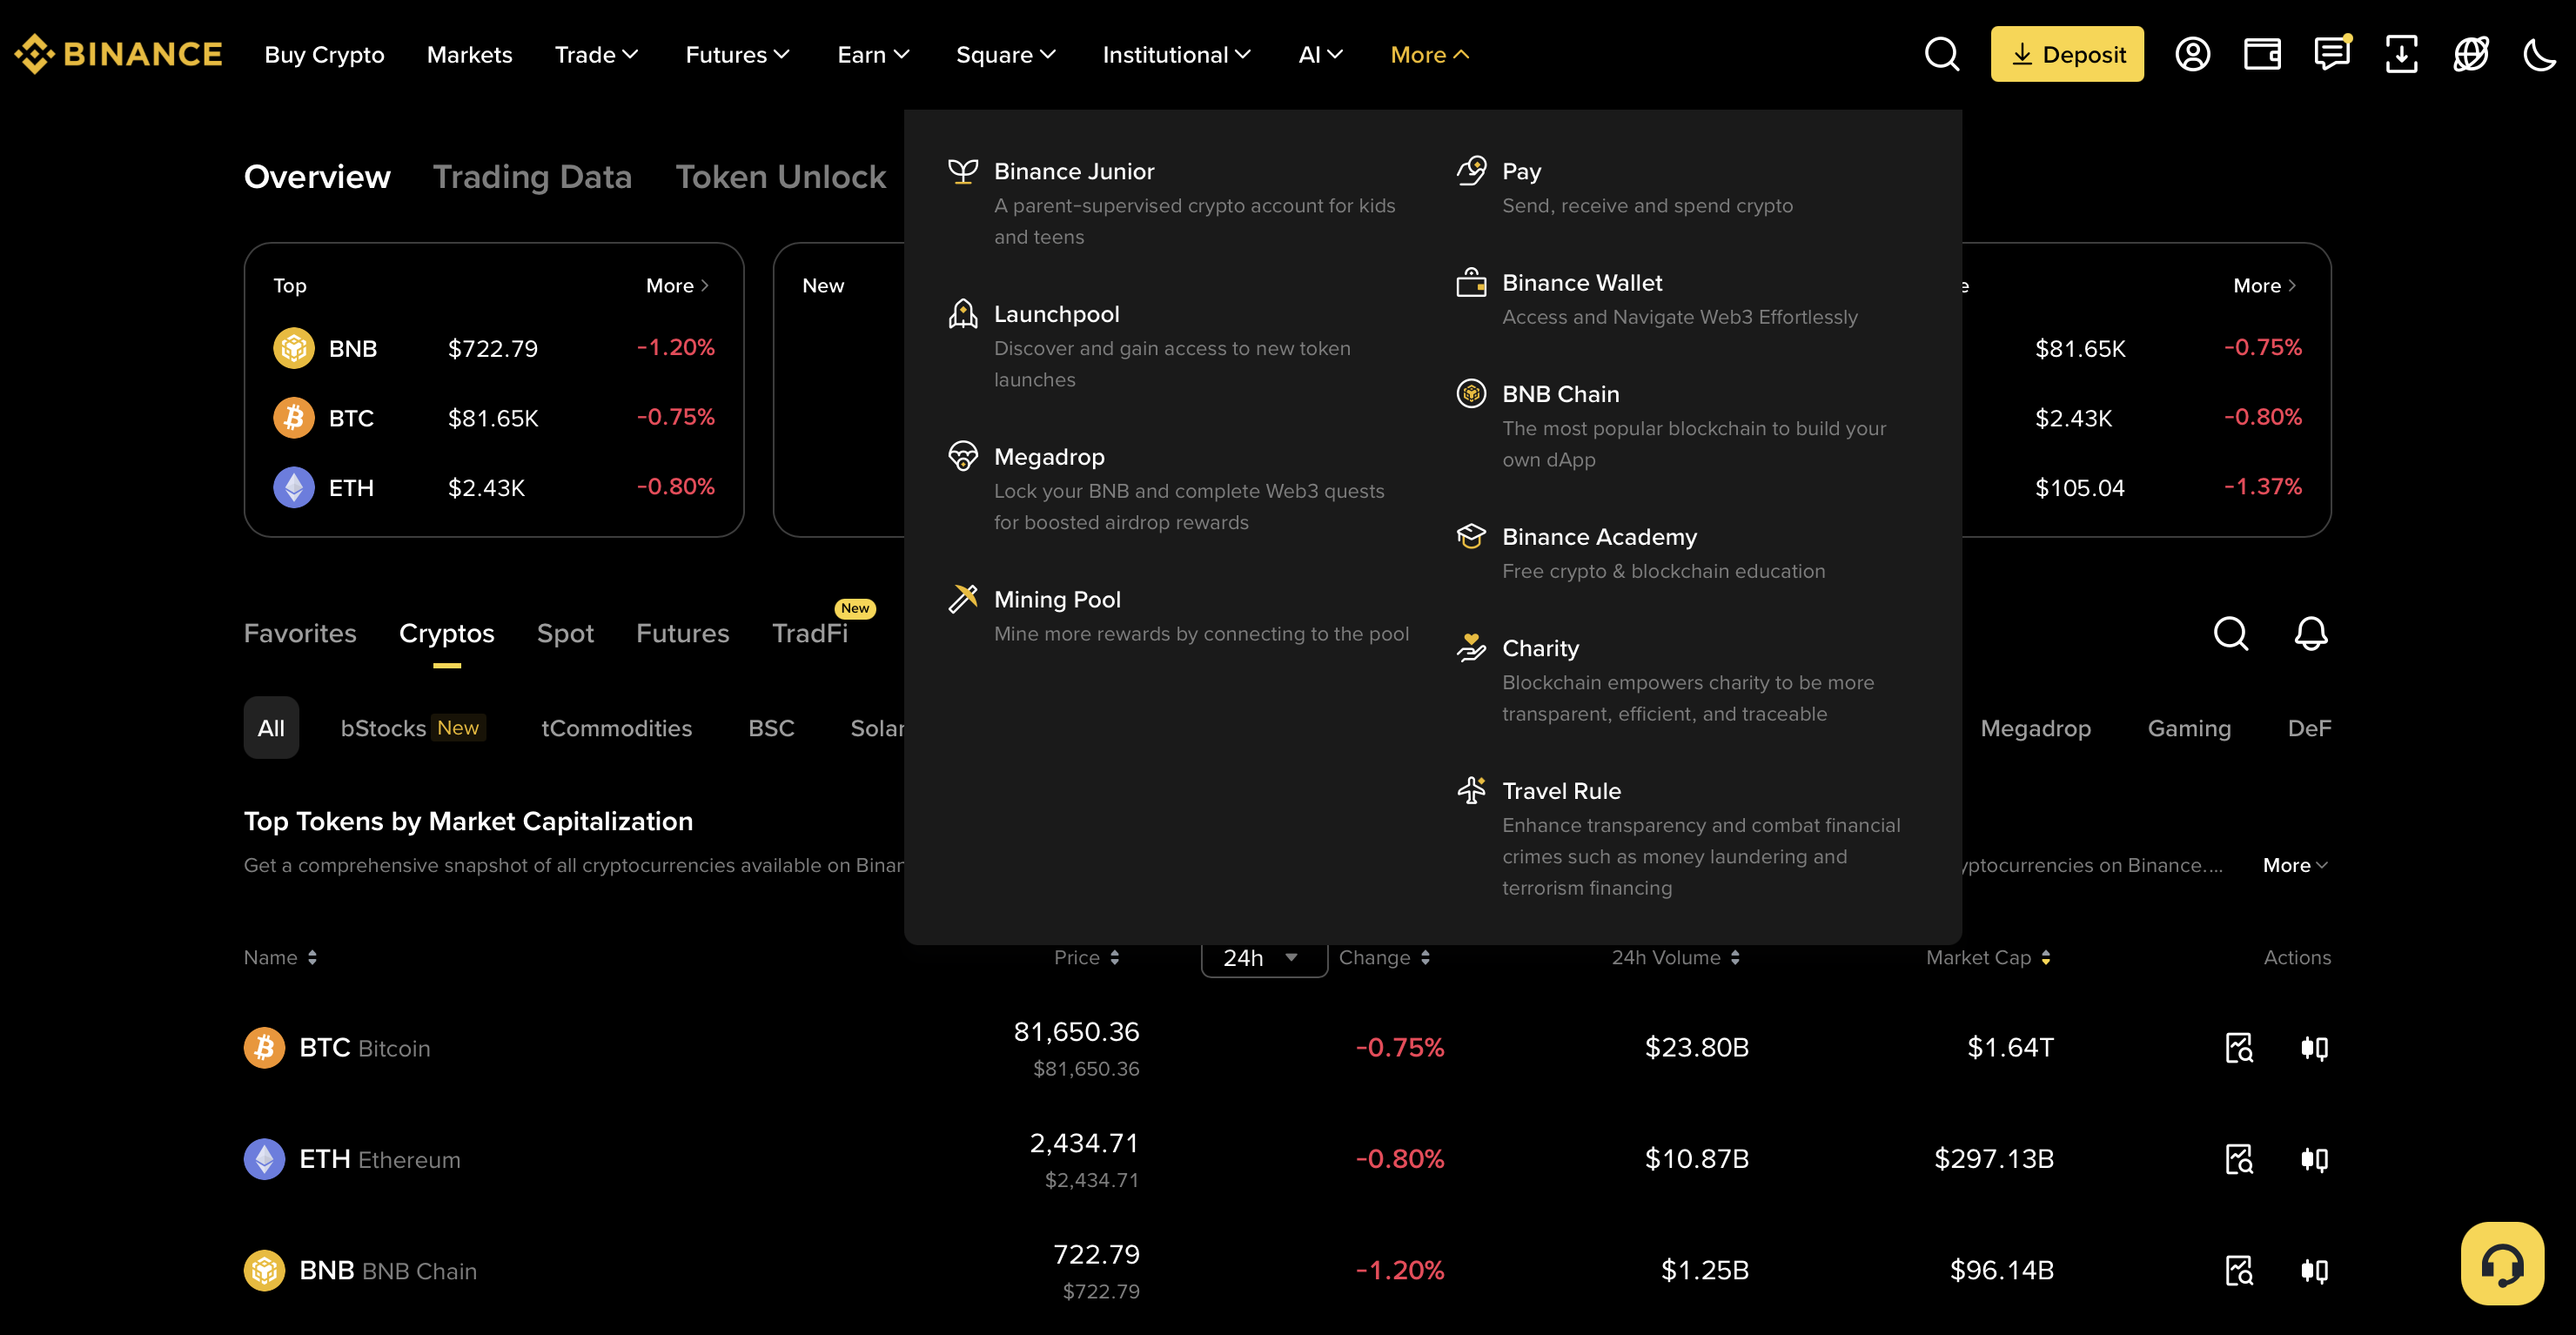Sort table by Name column
The width and height of the screenshot is (2576, 1335).
click(x=280, y=957)
